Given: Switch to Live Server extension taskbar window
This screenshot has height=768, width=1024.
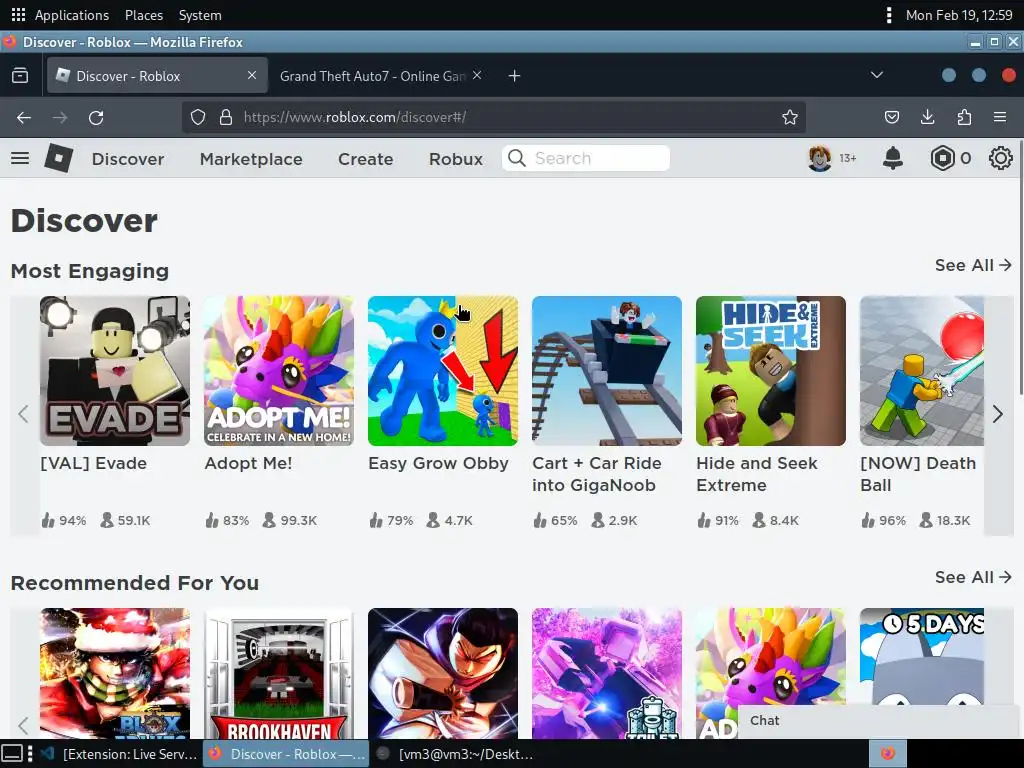Looking at the screenshot, I should pos(118,754).
